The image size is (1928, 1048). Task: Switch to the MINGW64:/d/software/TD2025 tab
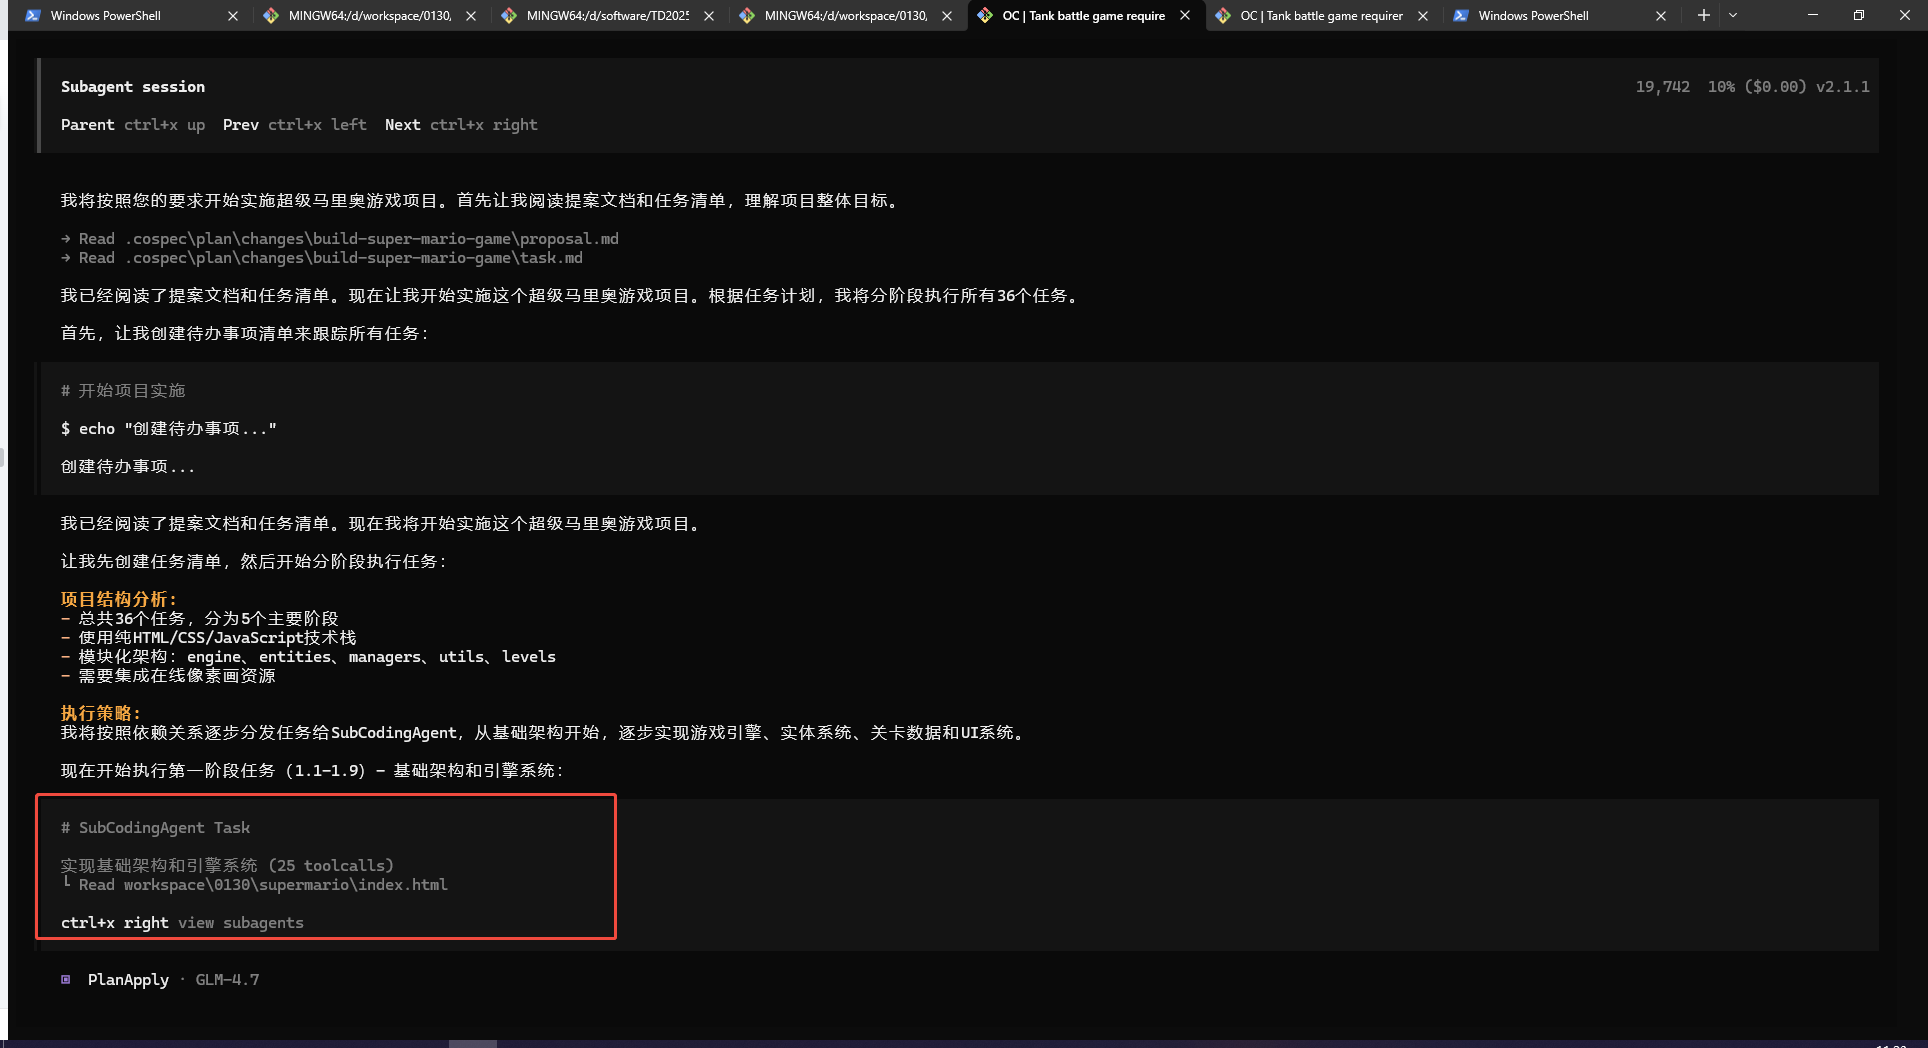[606, 16]
